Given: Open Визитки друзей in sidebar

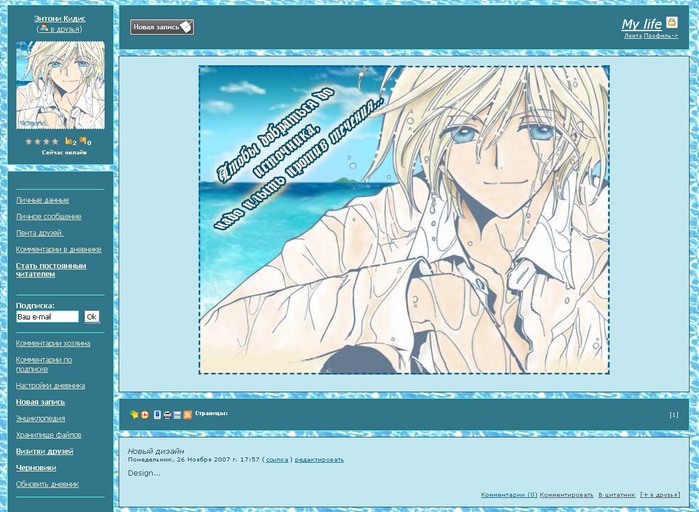Looking at the screenshot, I should pos(44,451).
